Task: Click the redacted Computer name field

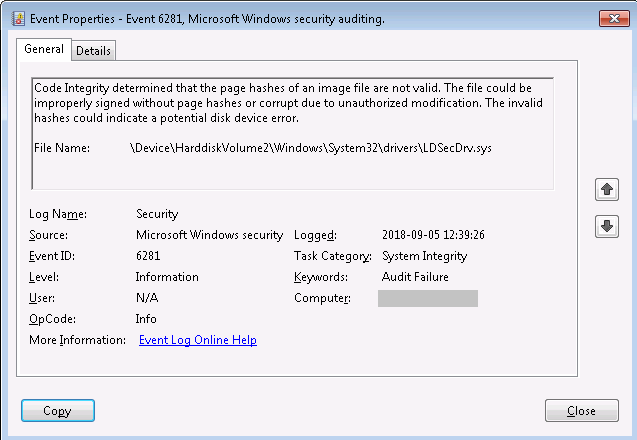Action: point(427,298)
